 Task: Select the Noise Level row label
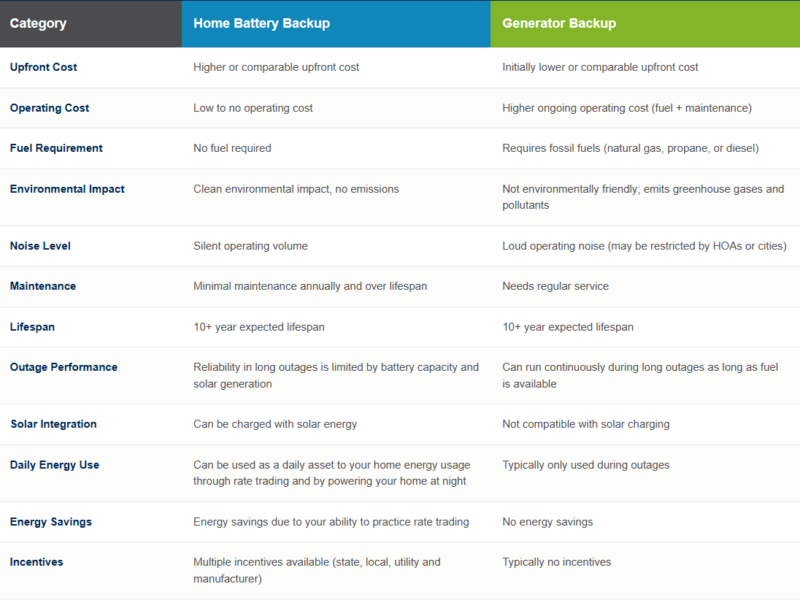point(40,245)
